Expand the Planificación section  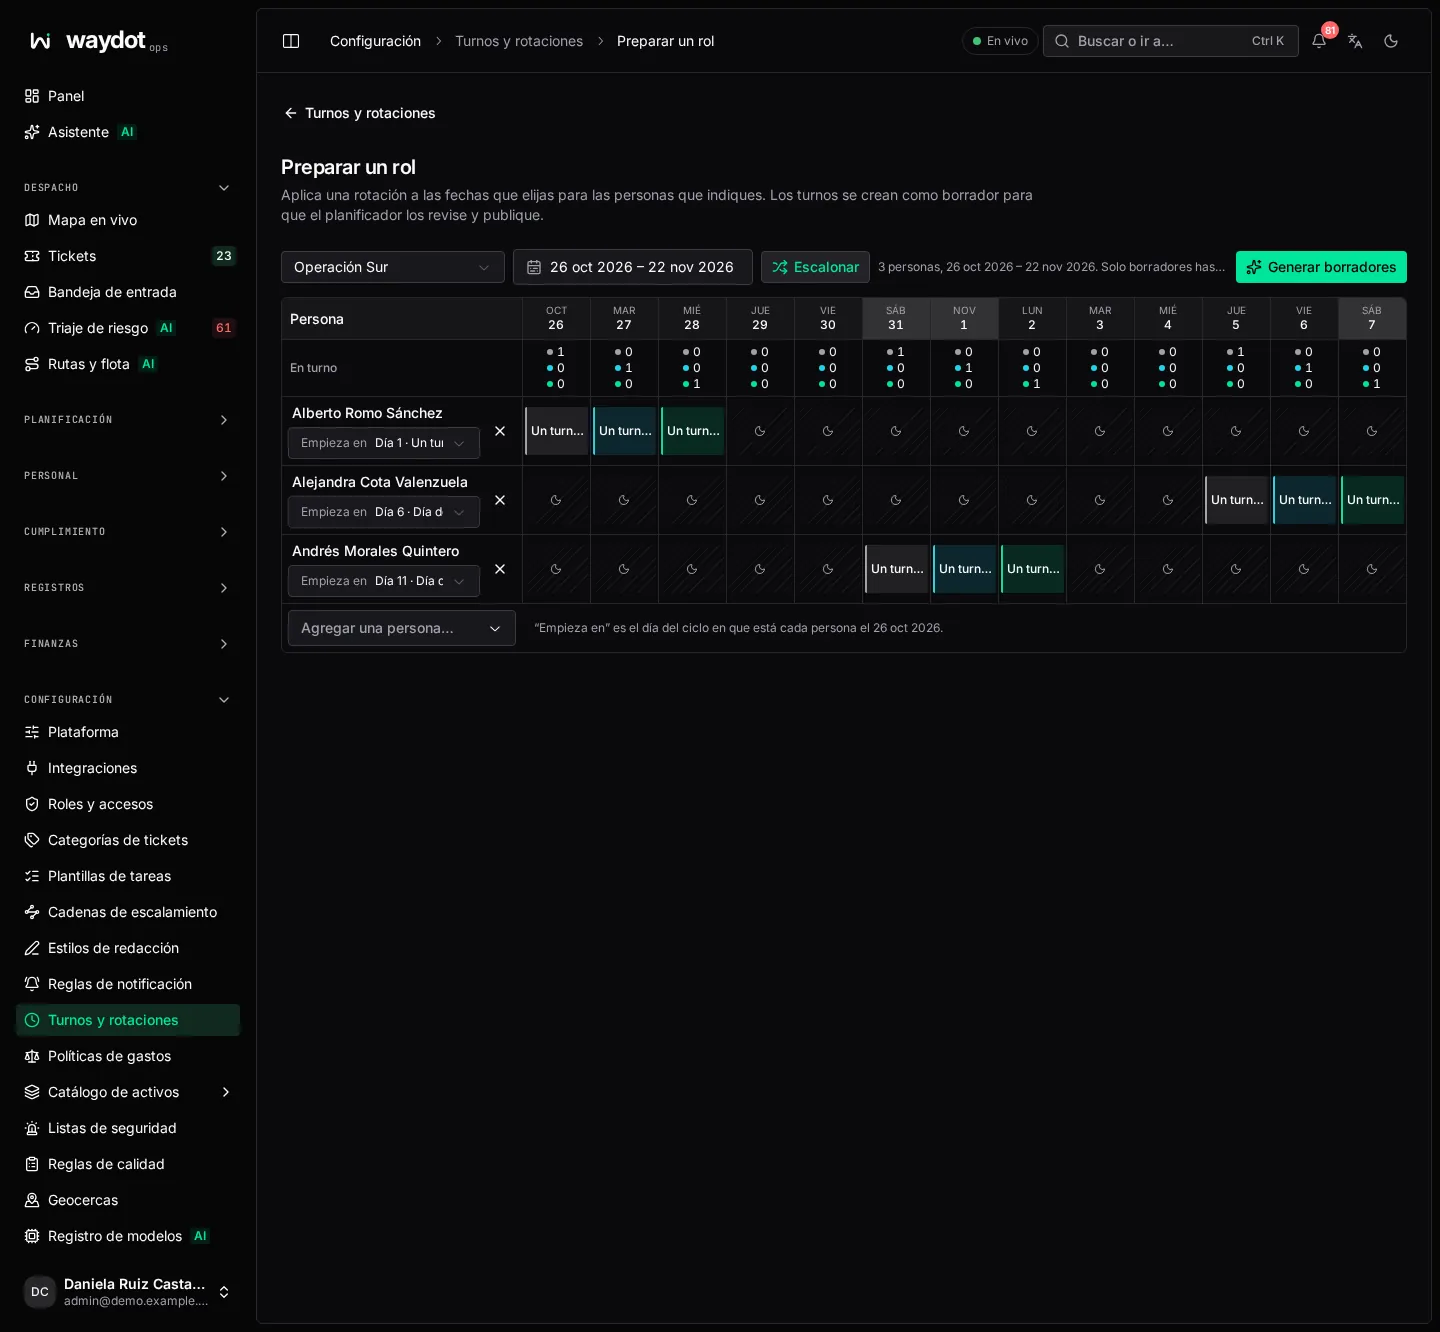(x=128, y=420)
